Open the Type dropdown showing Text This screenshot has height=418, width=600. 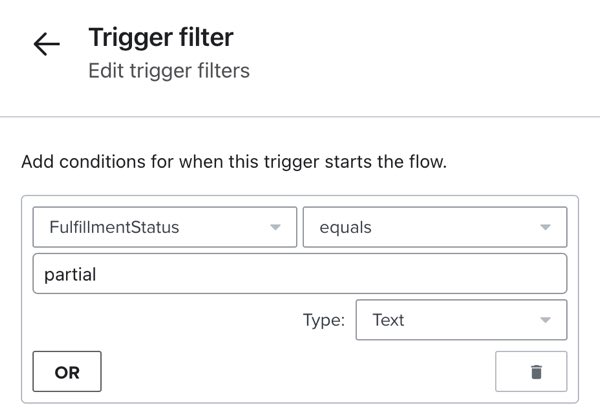(461, 320)
